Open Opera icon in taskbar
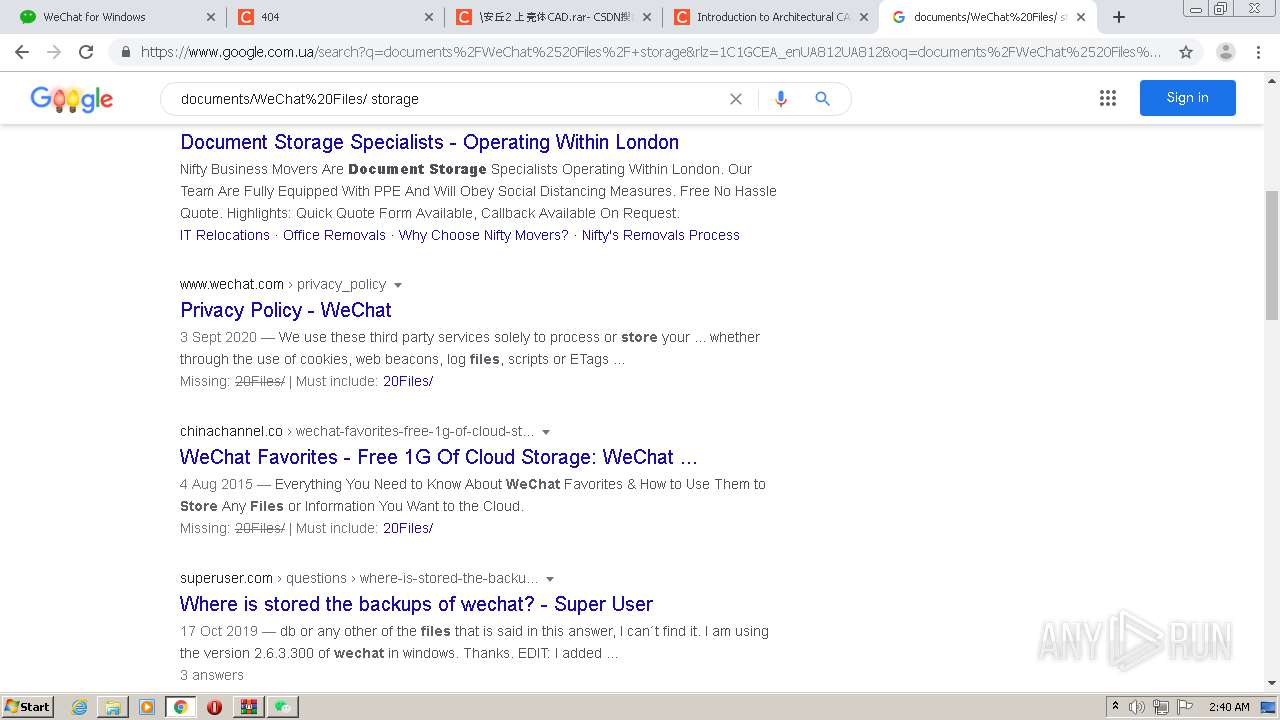The width and height of the screenshot is (1280, 720). coord(214,707)
